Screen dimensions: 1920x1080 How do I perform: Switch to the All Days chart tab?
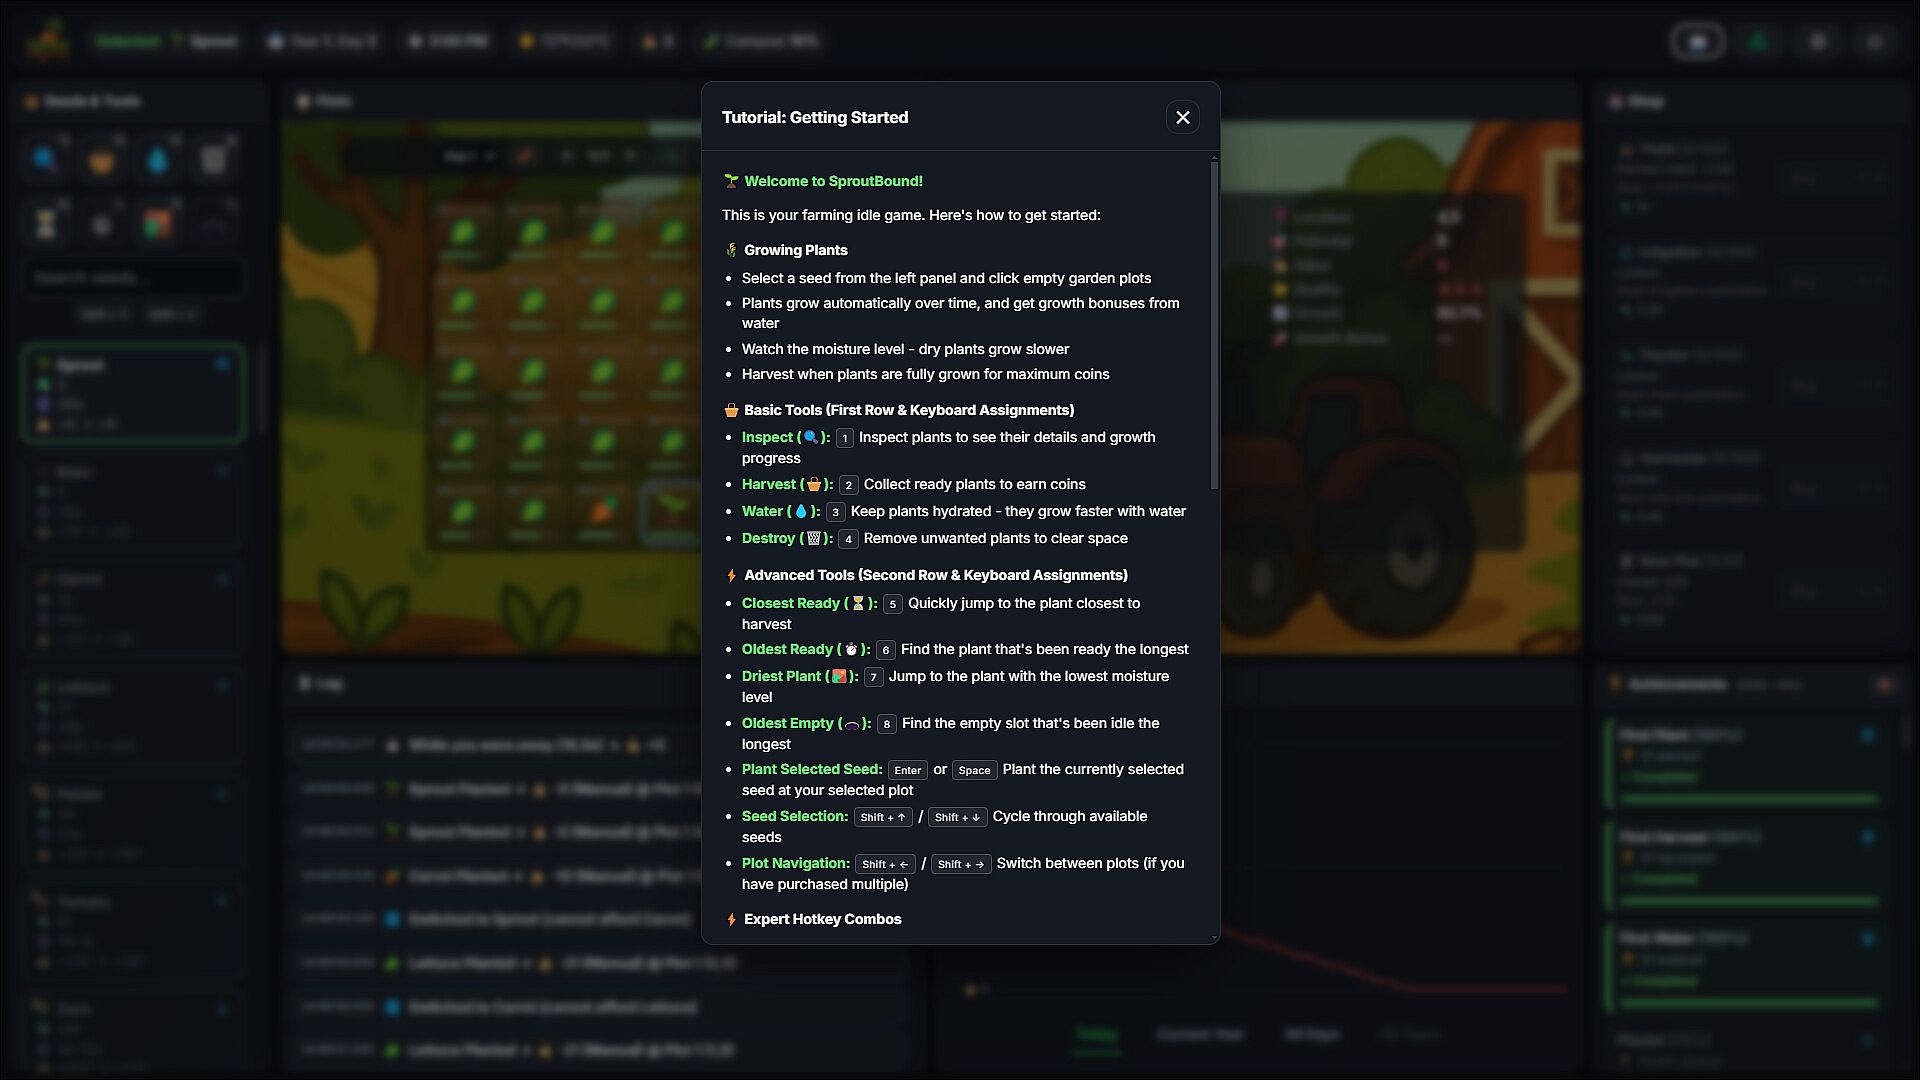(1312, 1034)
